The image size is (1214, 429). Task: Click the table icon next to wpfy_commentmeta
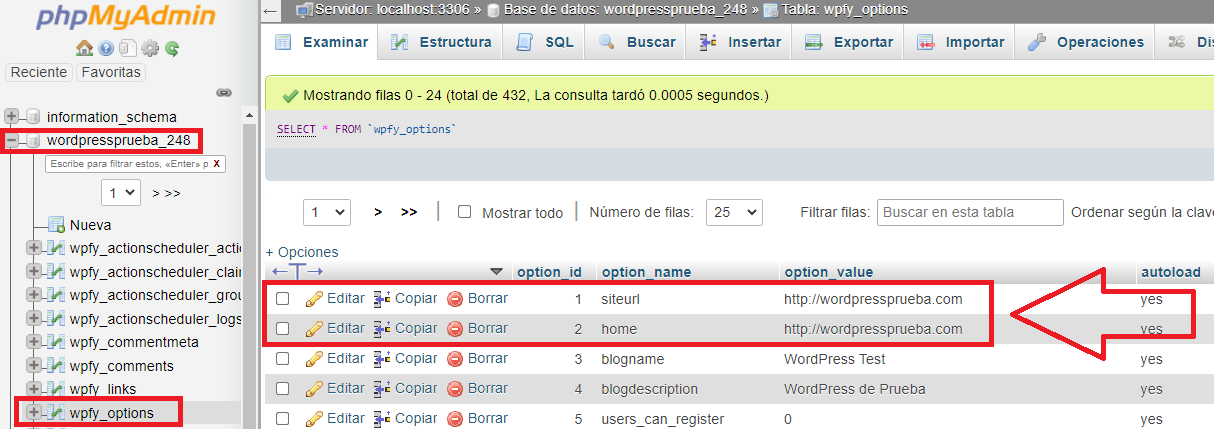click(x=57, y=342)
